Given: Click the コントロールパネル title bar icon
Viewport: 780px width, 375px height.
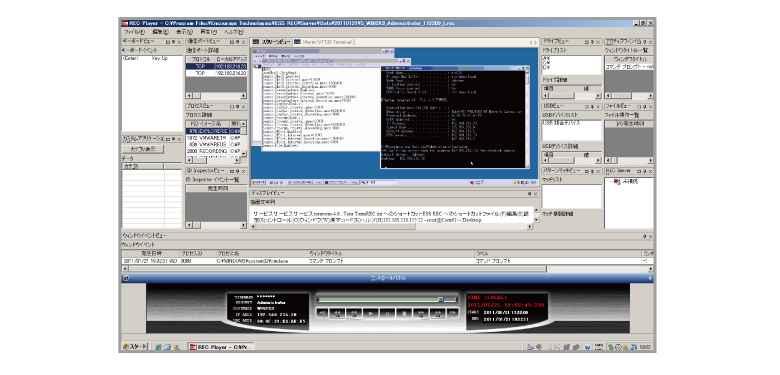Looking at the screenshot, I should [125, 278].
